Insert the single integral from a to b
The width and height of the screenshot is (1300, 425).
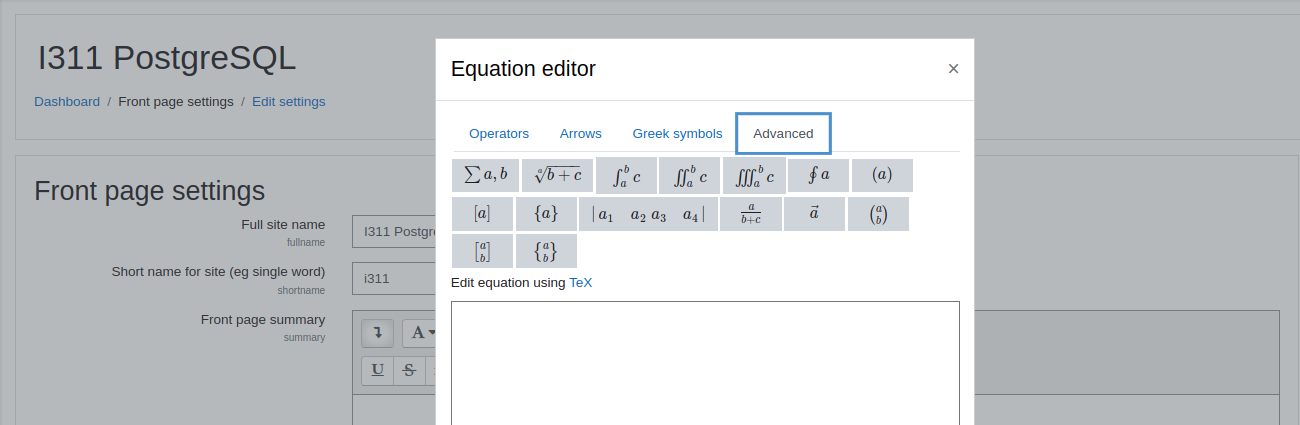pos(626,175)
